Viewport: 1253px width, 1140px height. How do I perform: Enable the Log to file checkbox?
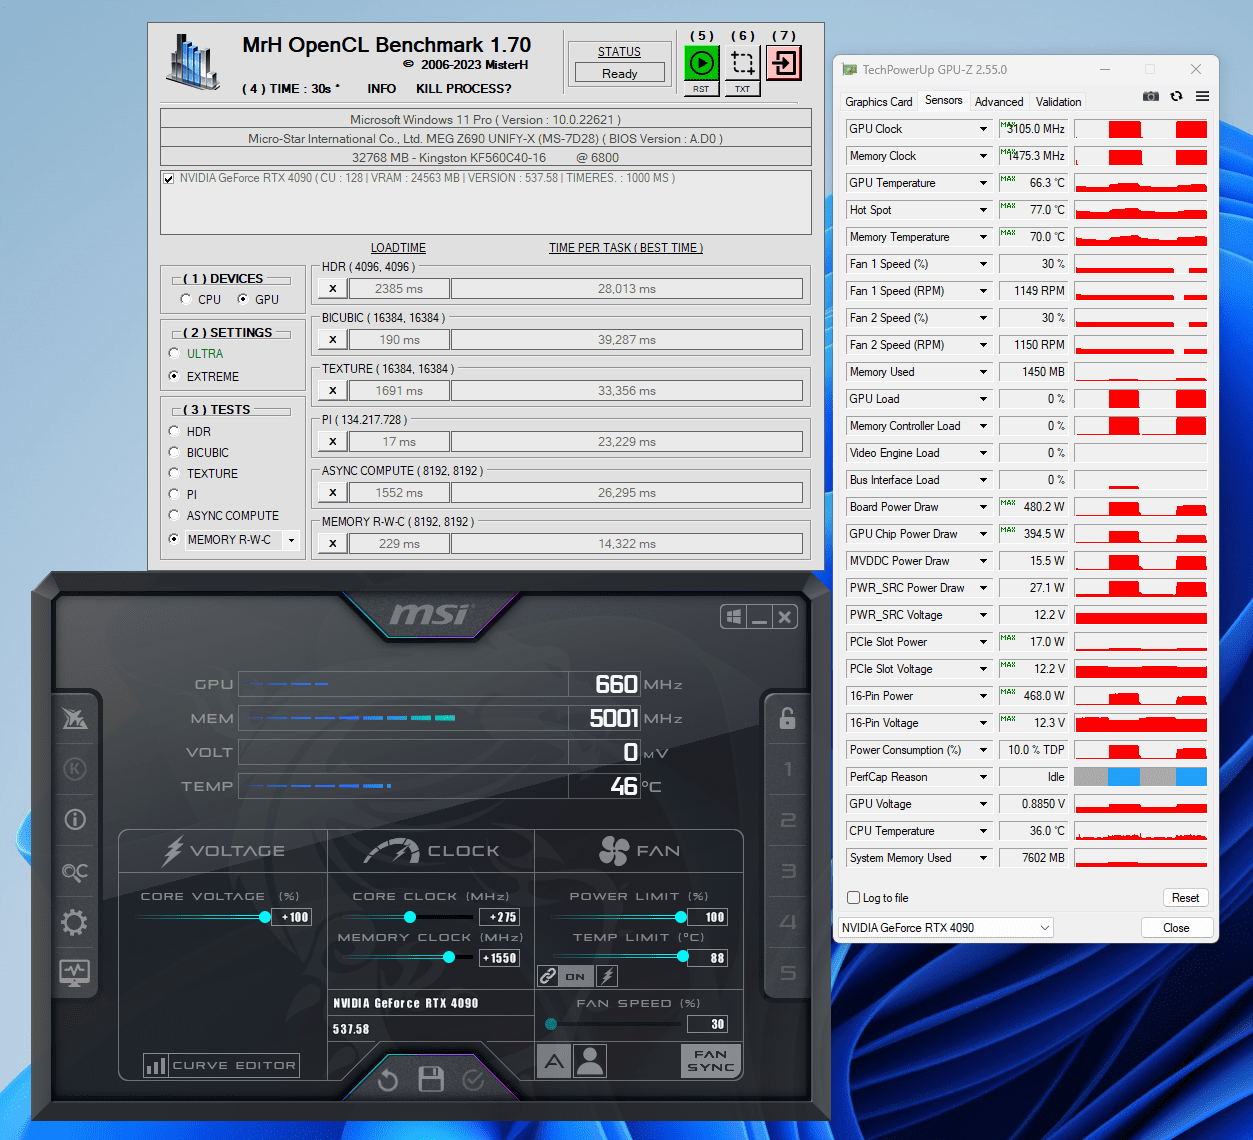click(x=853, y=898)
